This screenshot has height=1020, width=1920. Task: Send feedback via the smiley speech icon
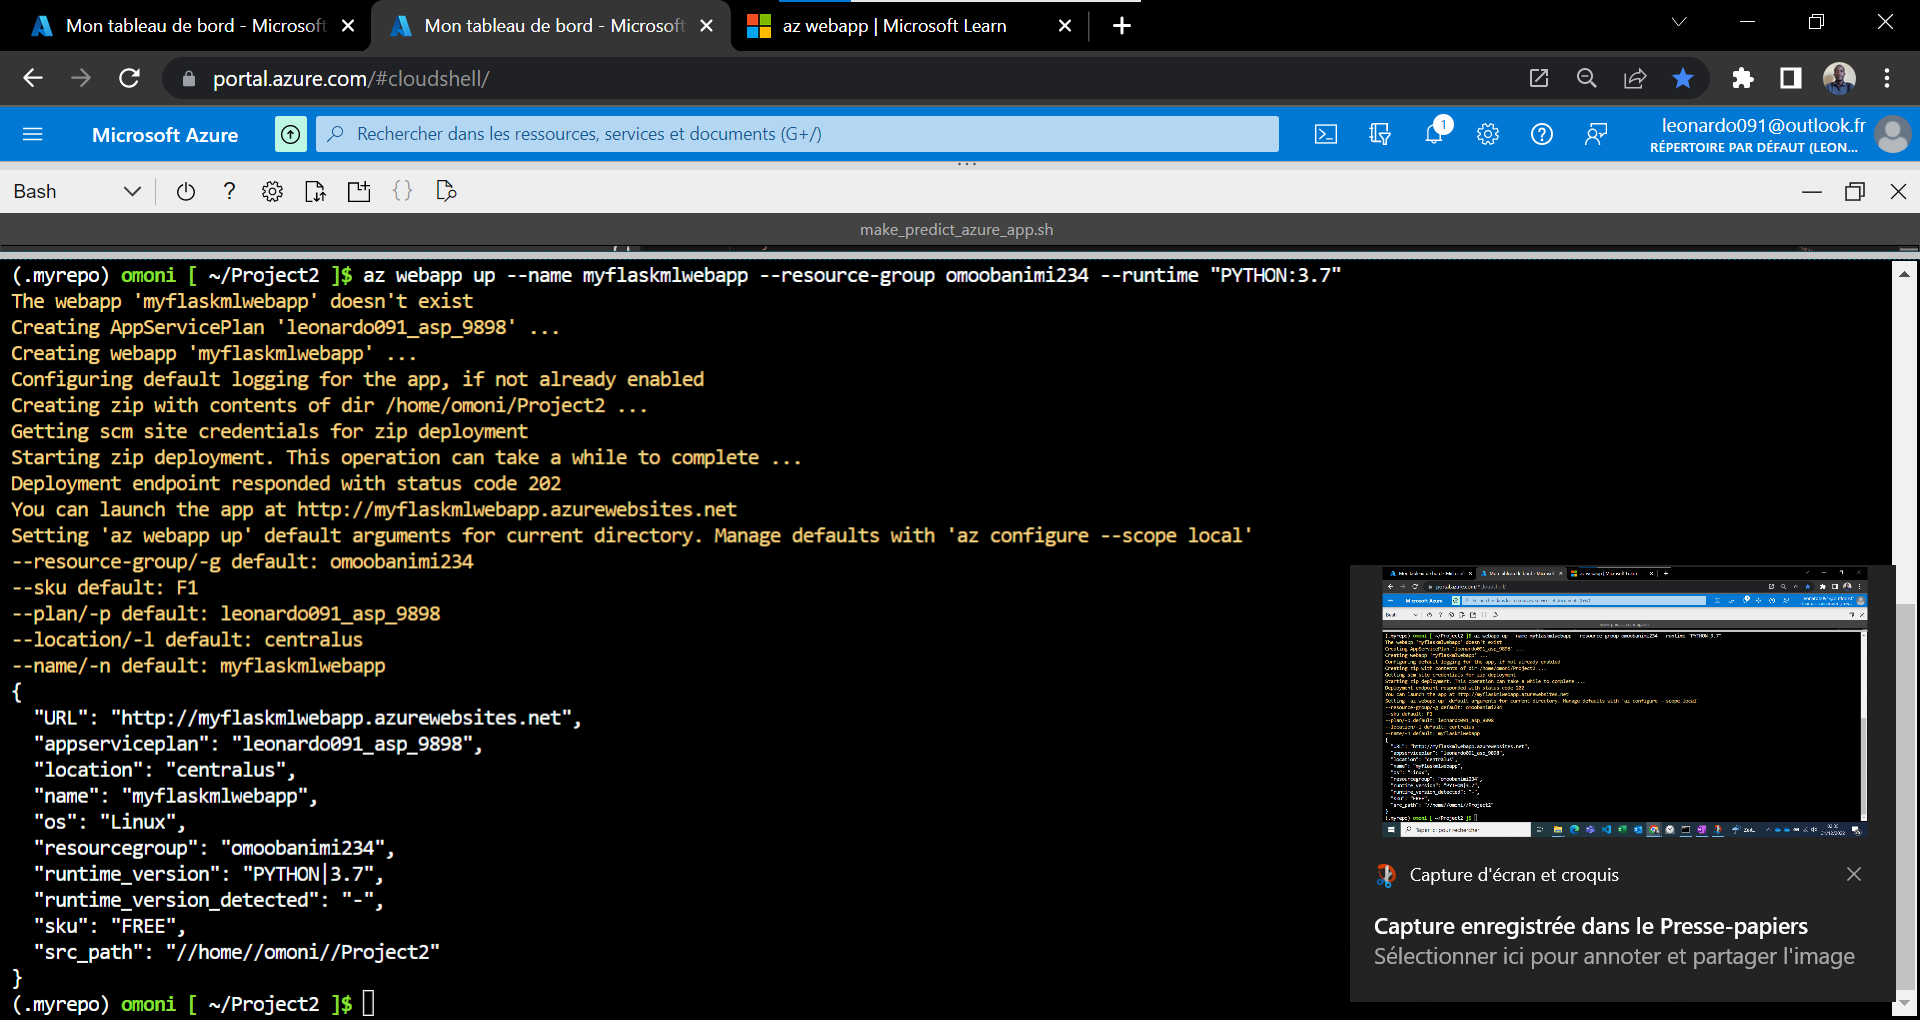1596,134
